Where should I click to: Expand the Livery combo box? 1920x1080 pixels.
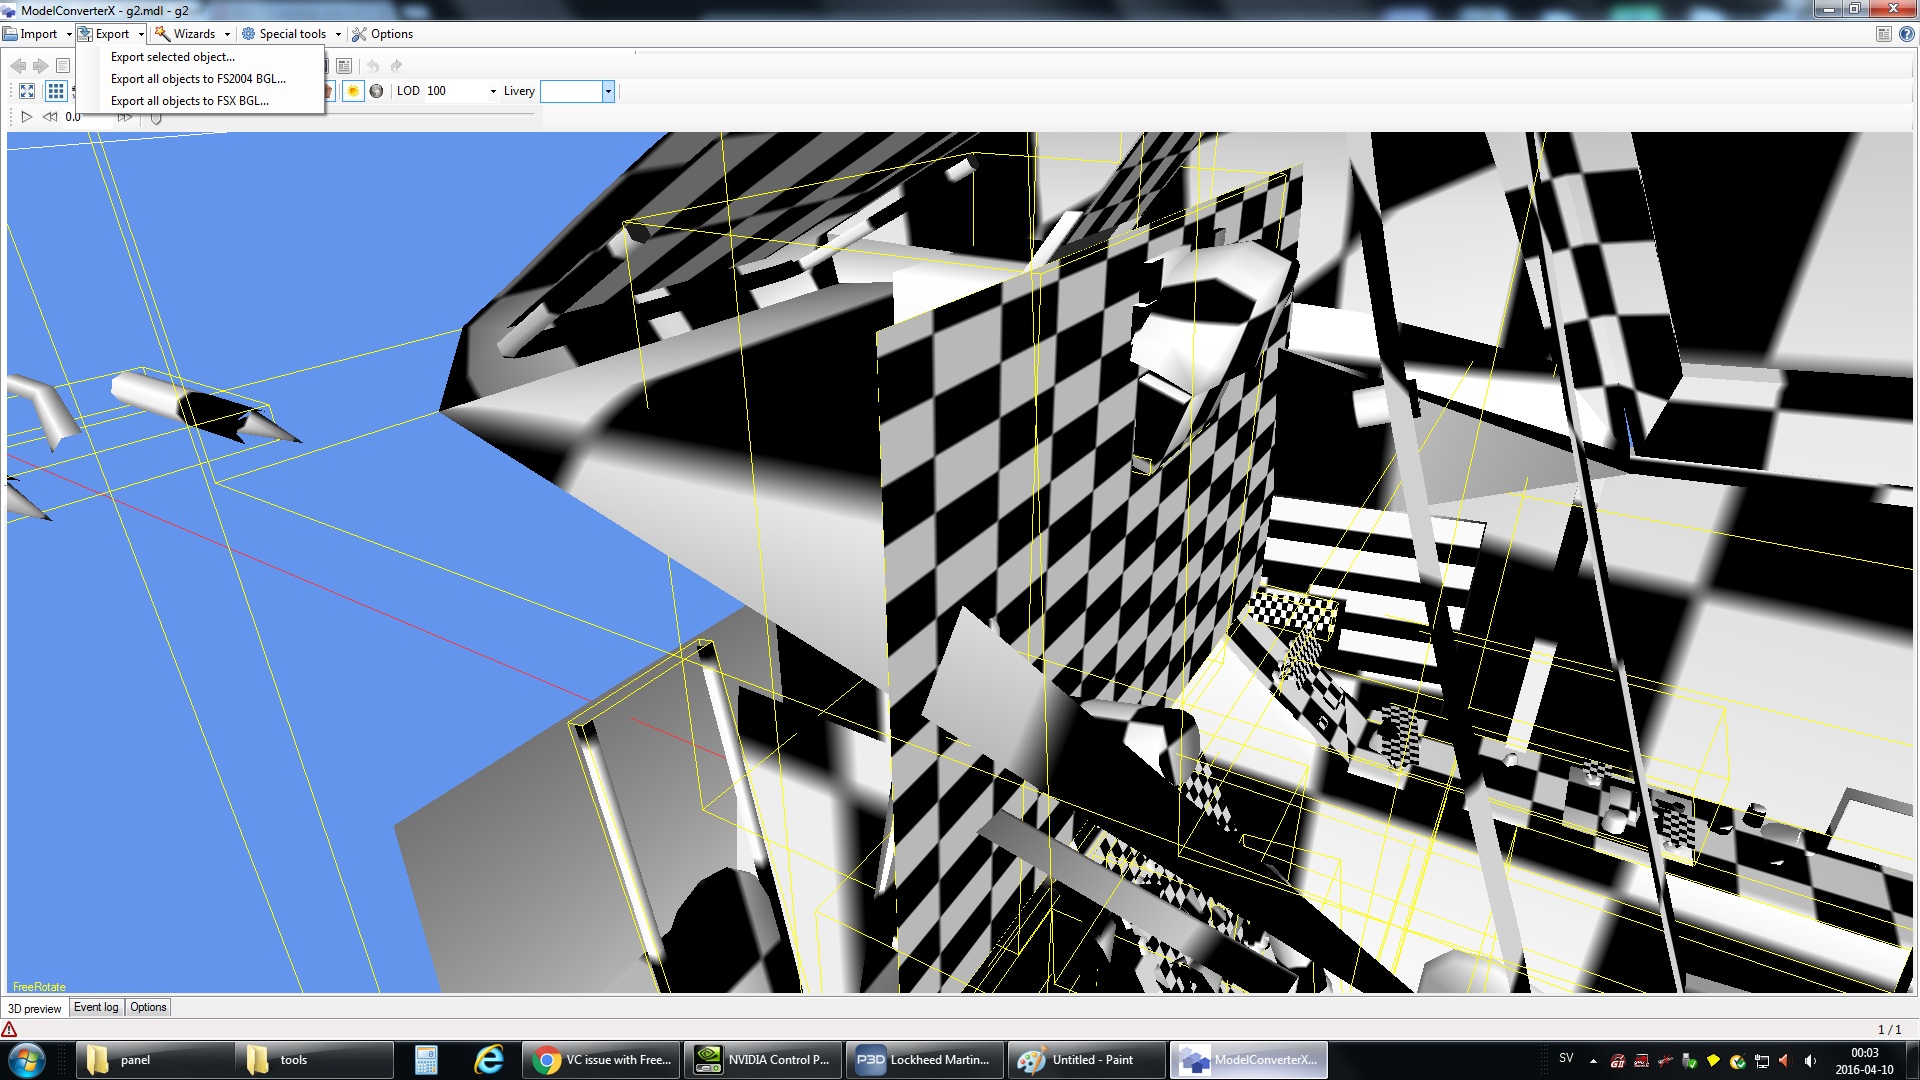tap(607, 91)
